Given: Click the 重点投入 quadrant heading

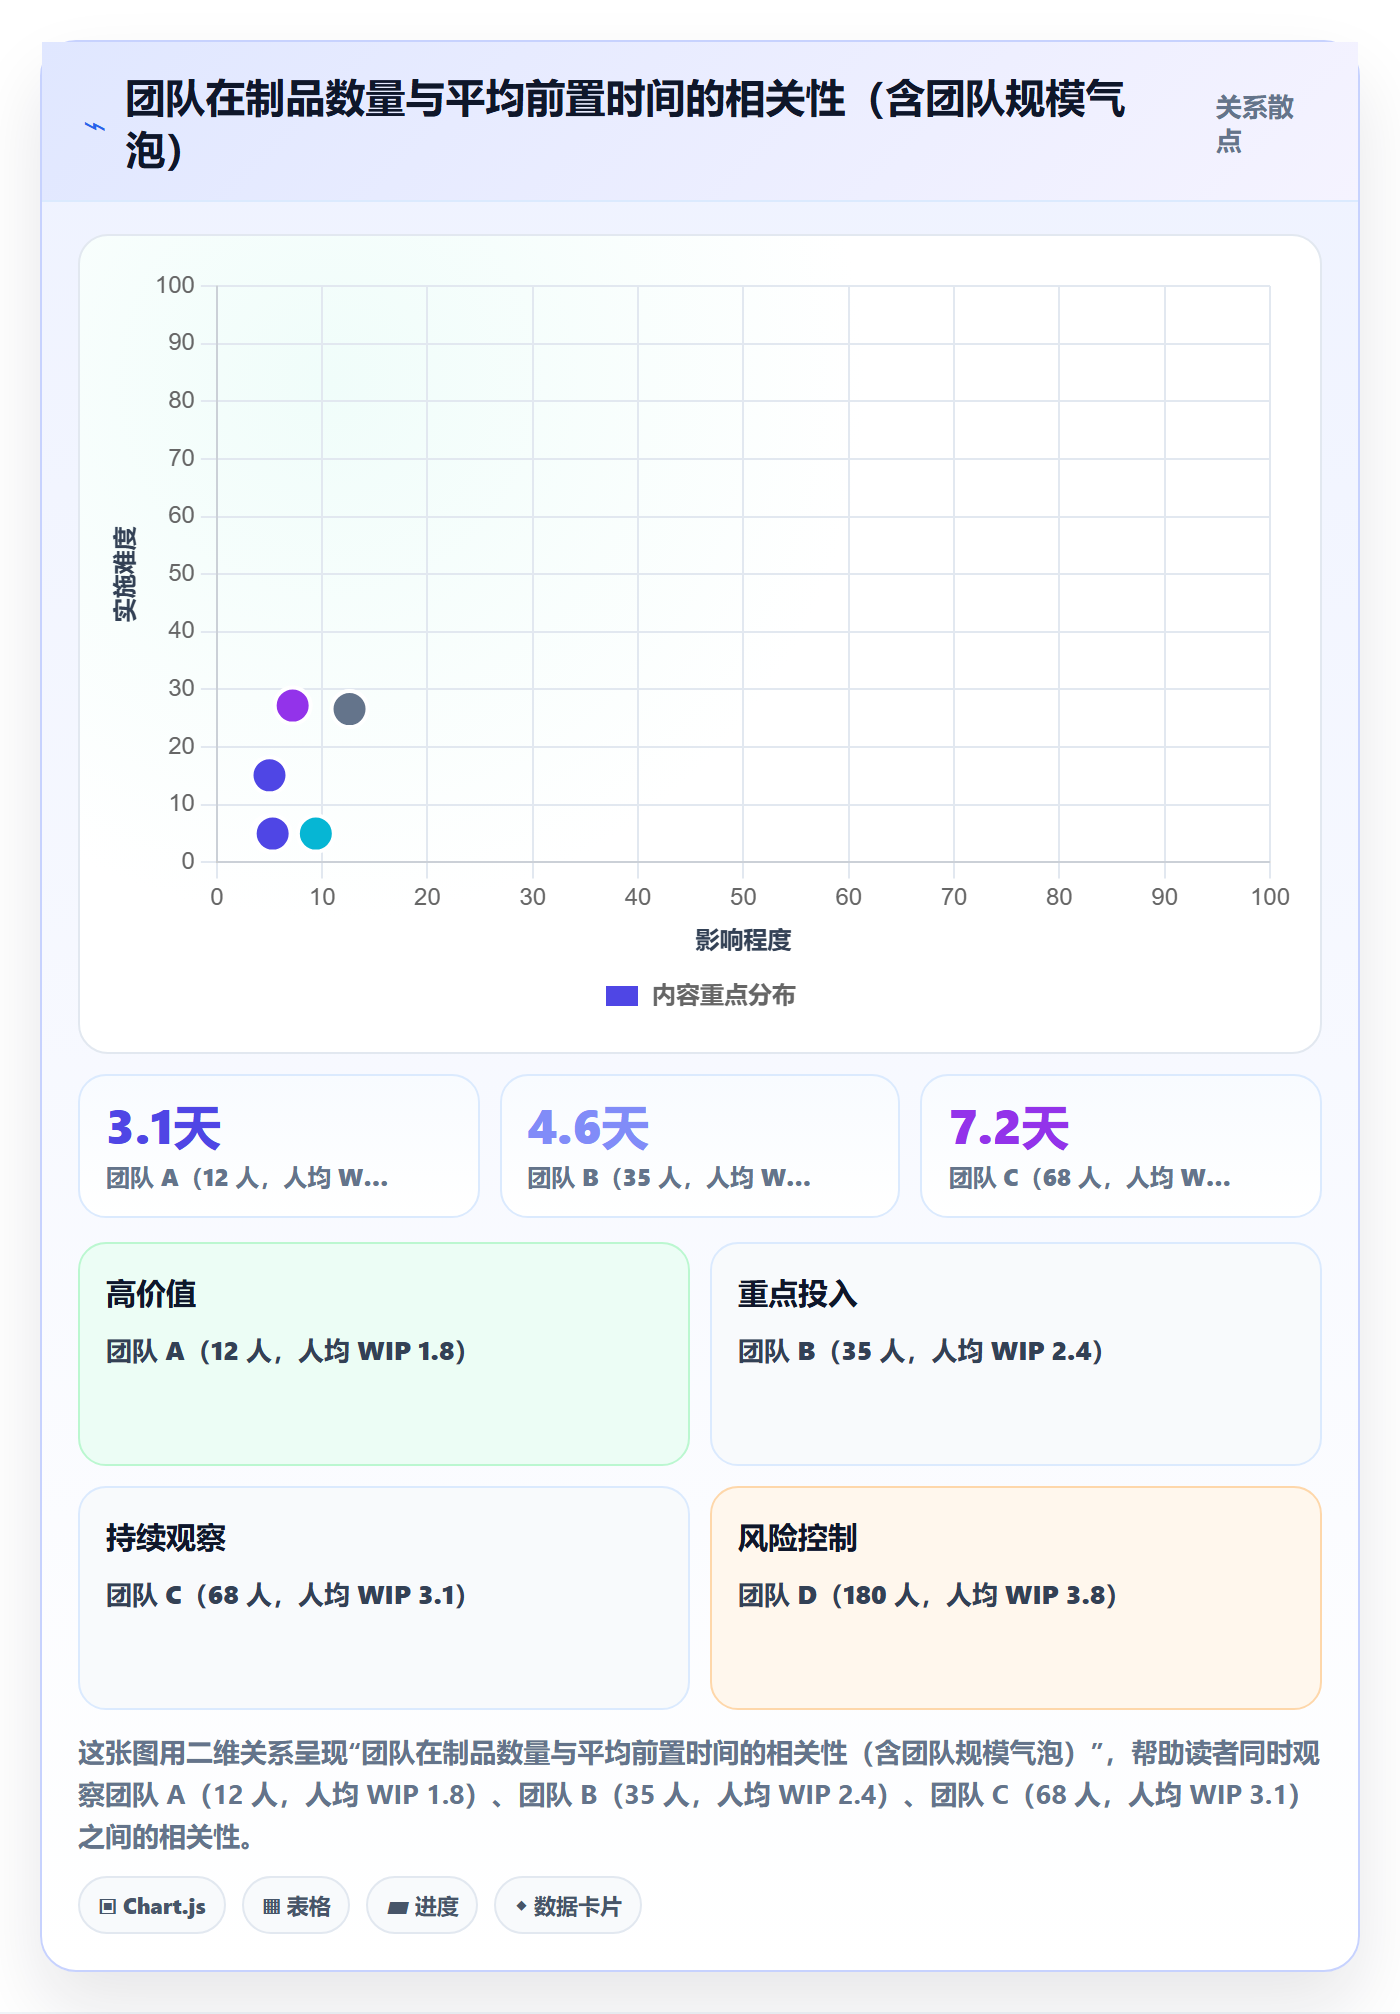Looking at the screenshot, I should [797, 1294].
